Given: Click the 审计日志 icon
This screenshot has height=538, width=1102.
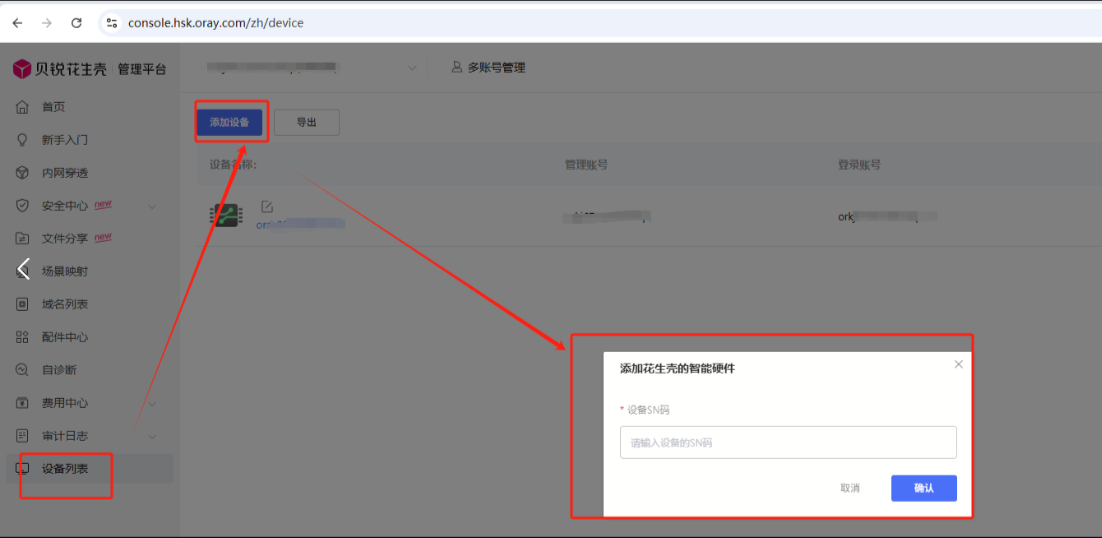Looking at the screenshot, I should tap(22, 436).
